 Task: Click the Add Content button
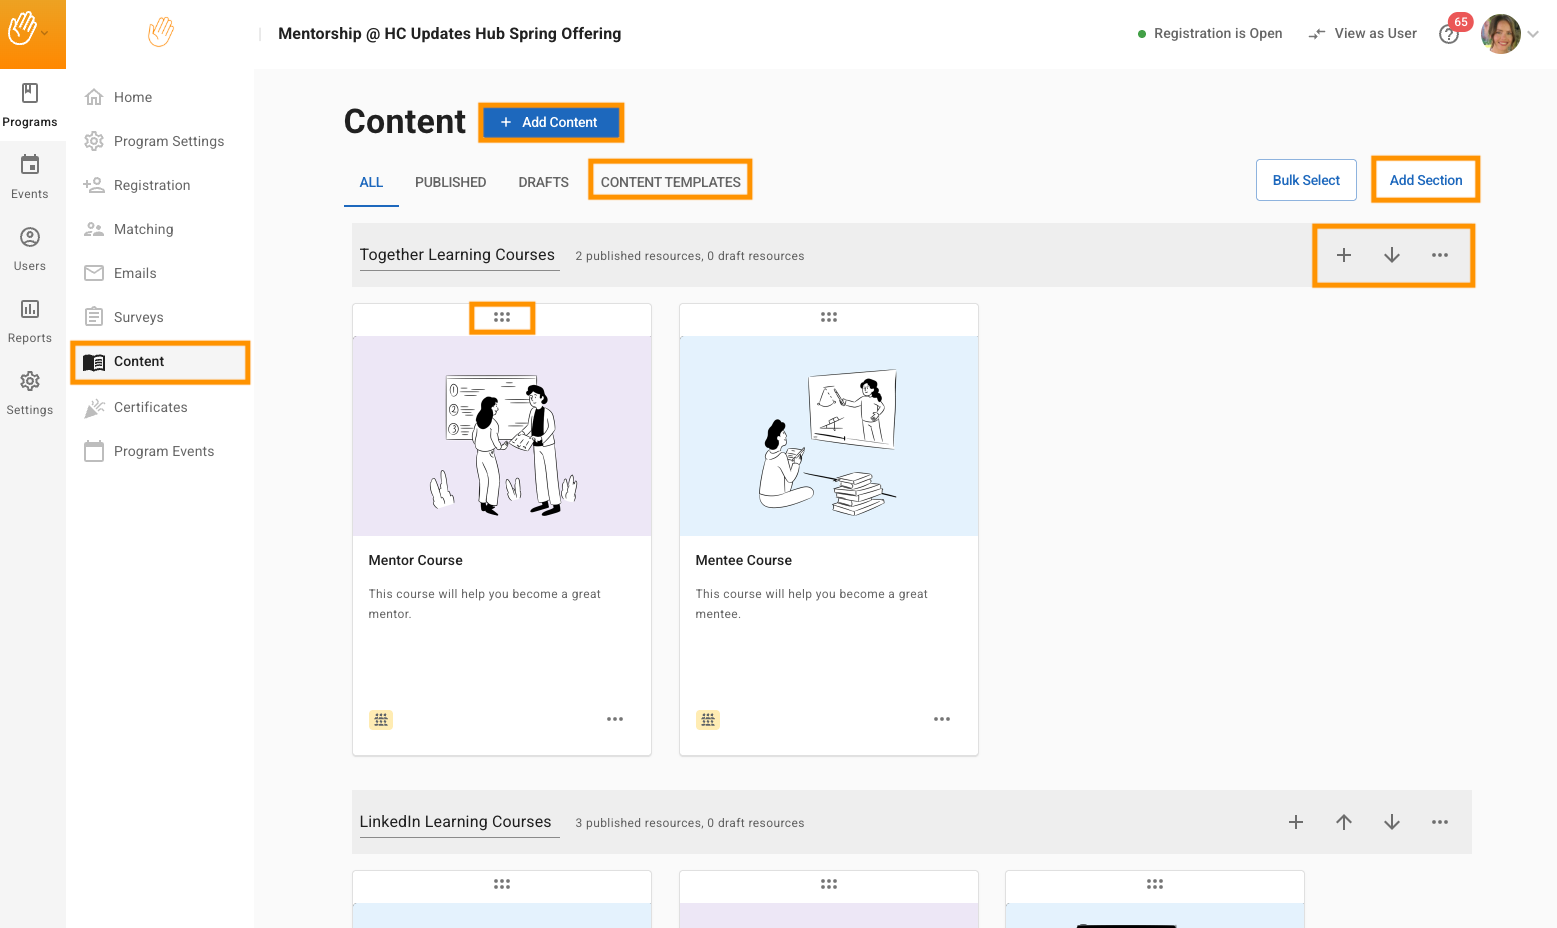[x=550, y=122]
